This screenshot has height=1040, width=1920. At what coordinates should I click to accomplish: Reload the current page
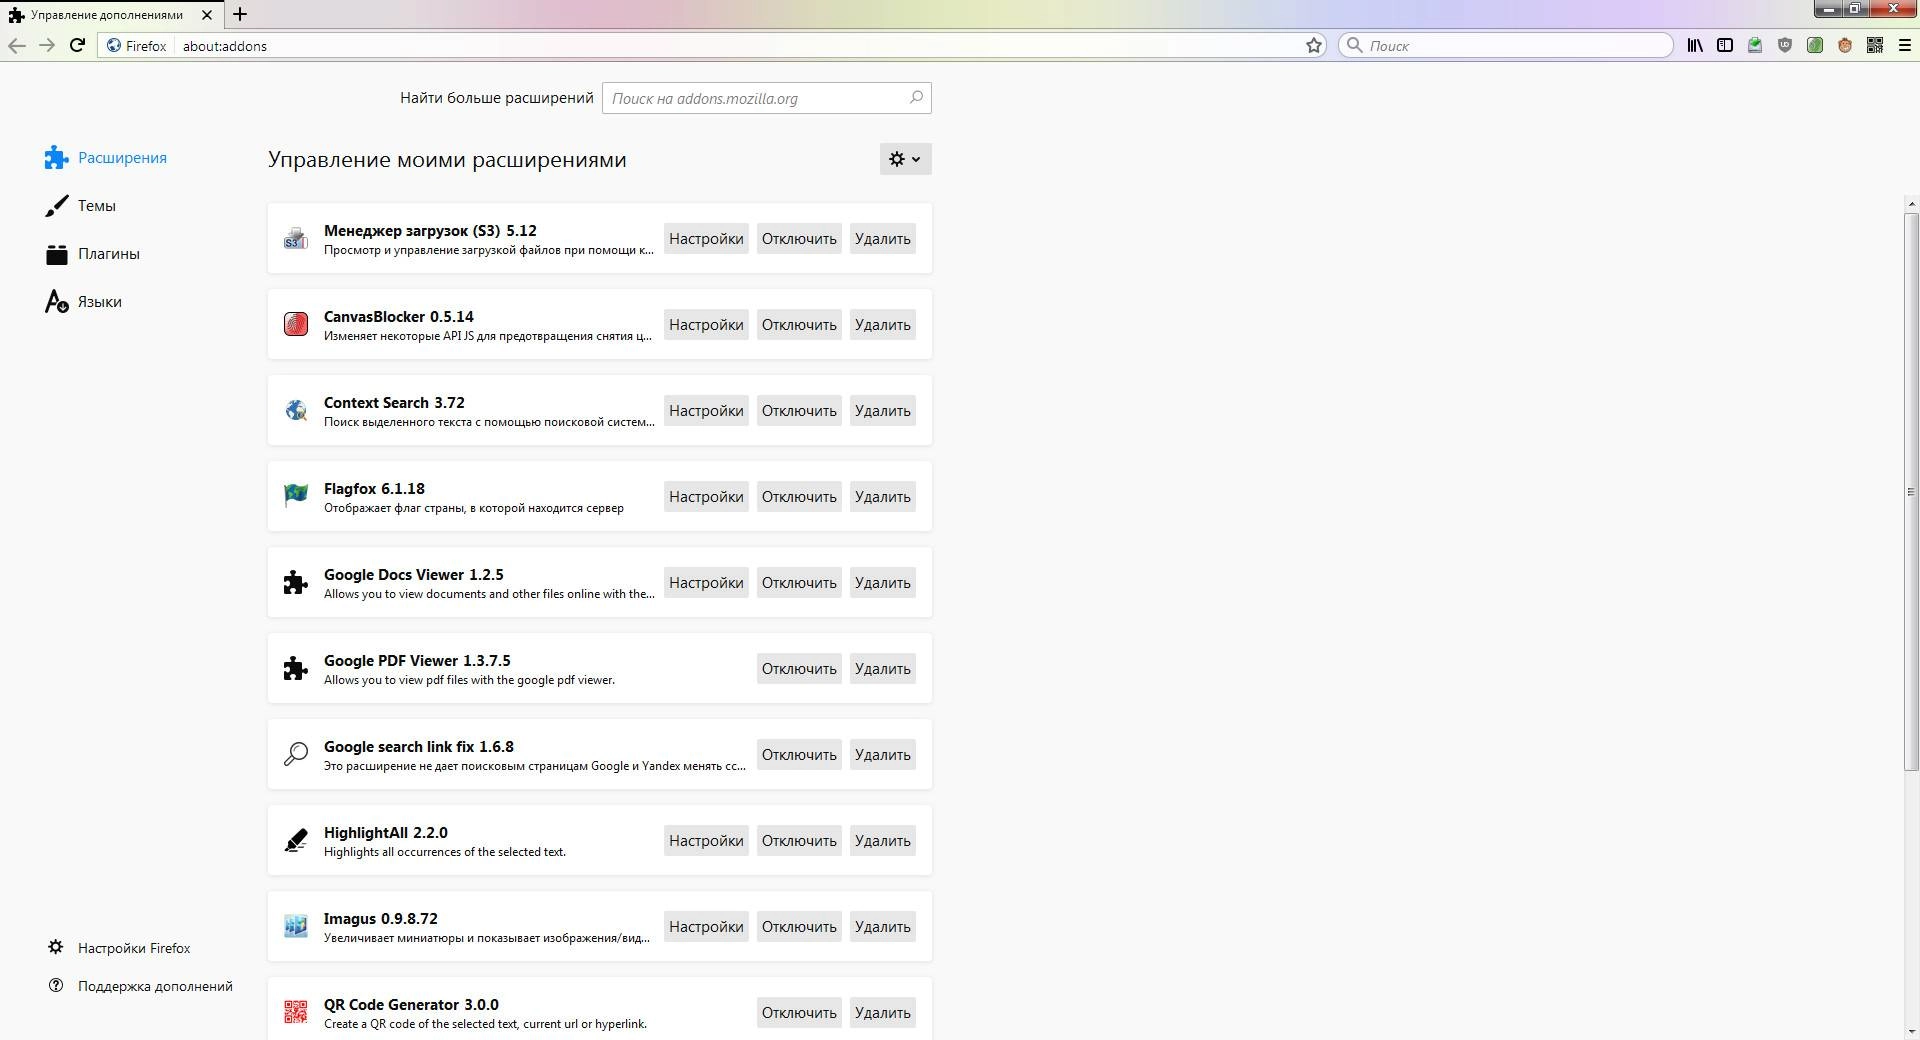pos(77,45)
